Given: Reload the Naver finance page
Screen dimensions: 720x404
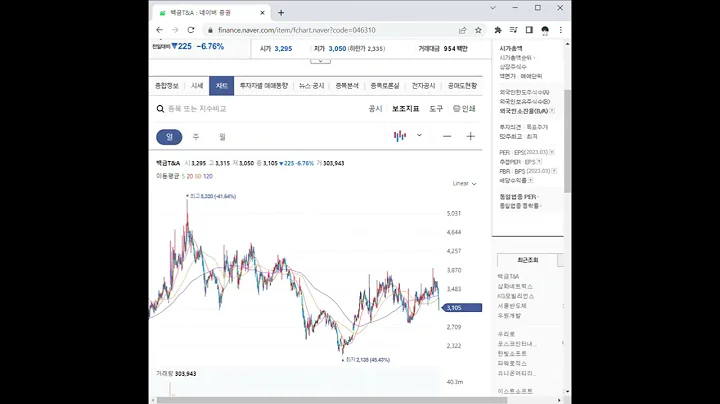Looking at the screenshot, I should [191, 30].
